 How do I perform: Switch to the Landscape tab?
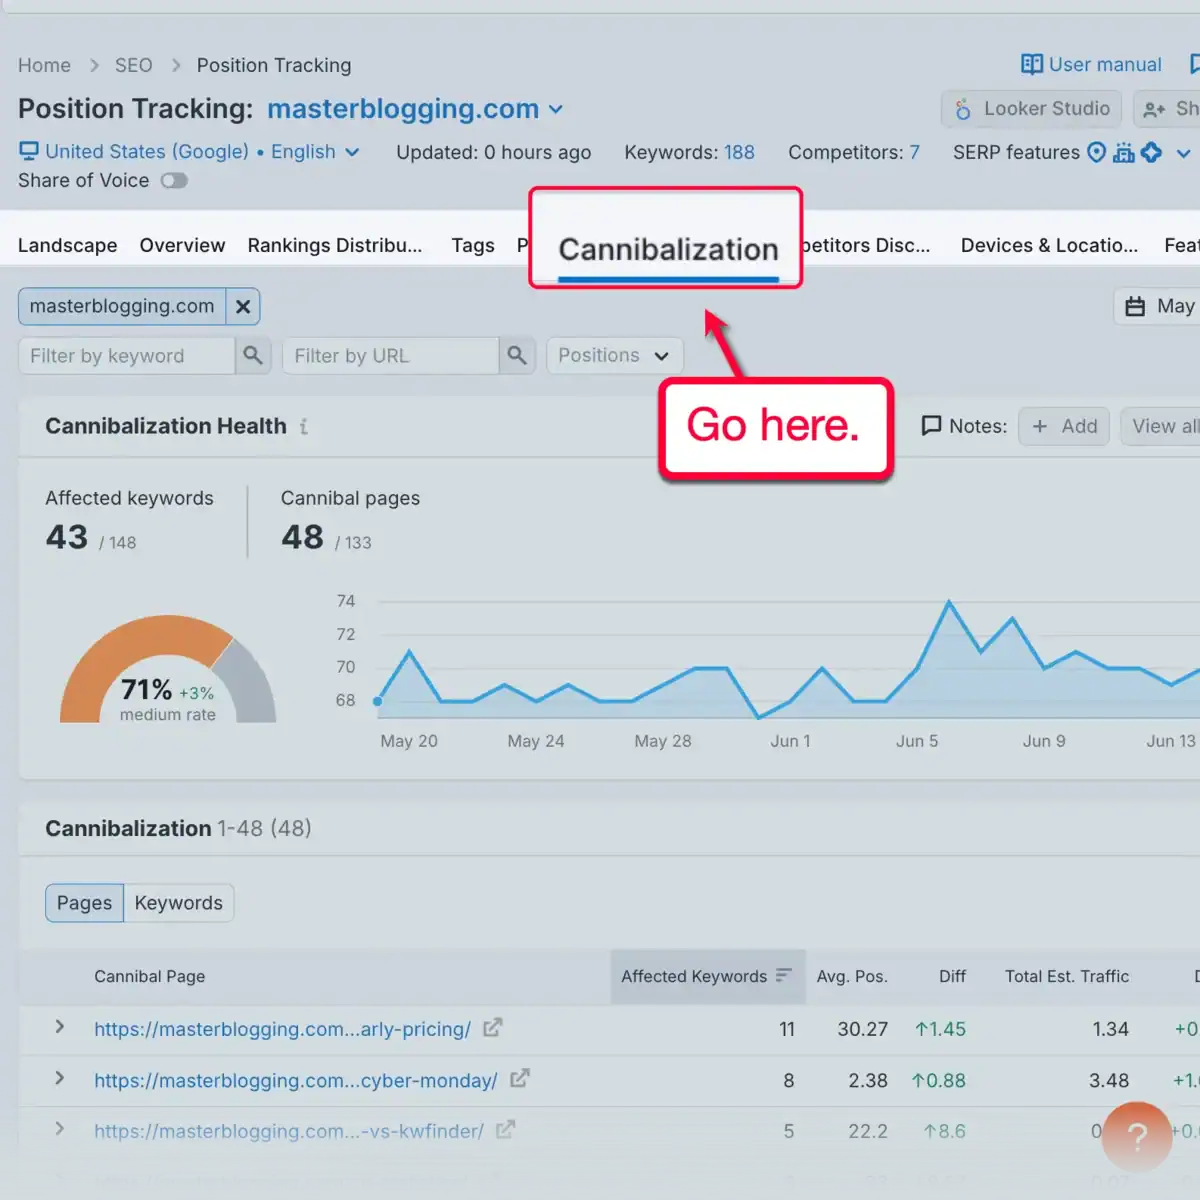(x=67, y=245)
